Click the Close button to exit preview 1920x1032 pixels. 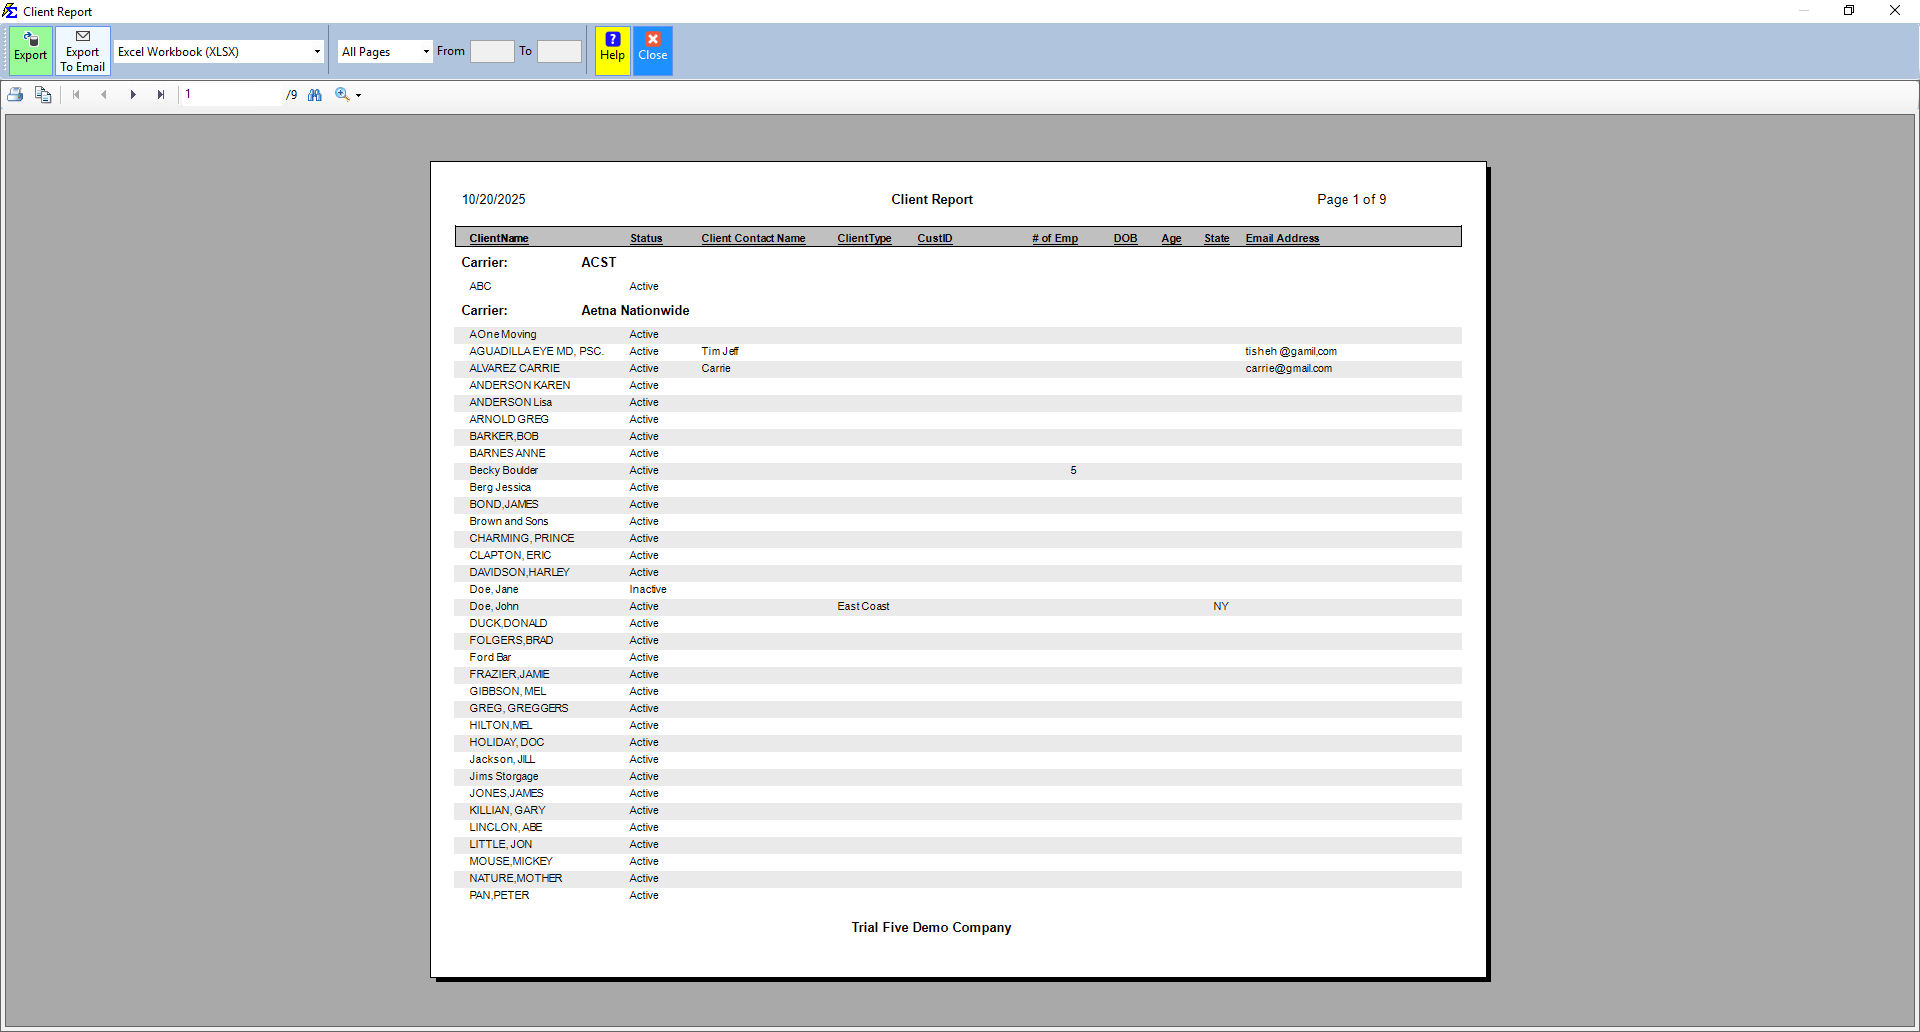[652, 50]
